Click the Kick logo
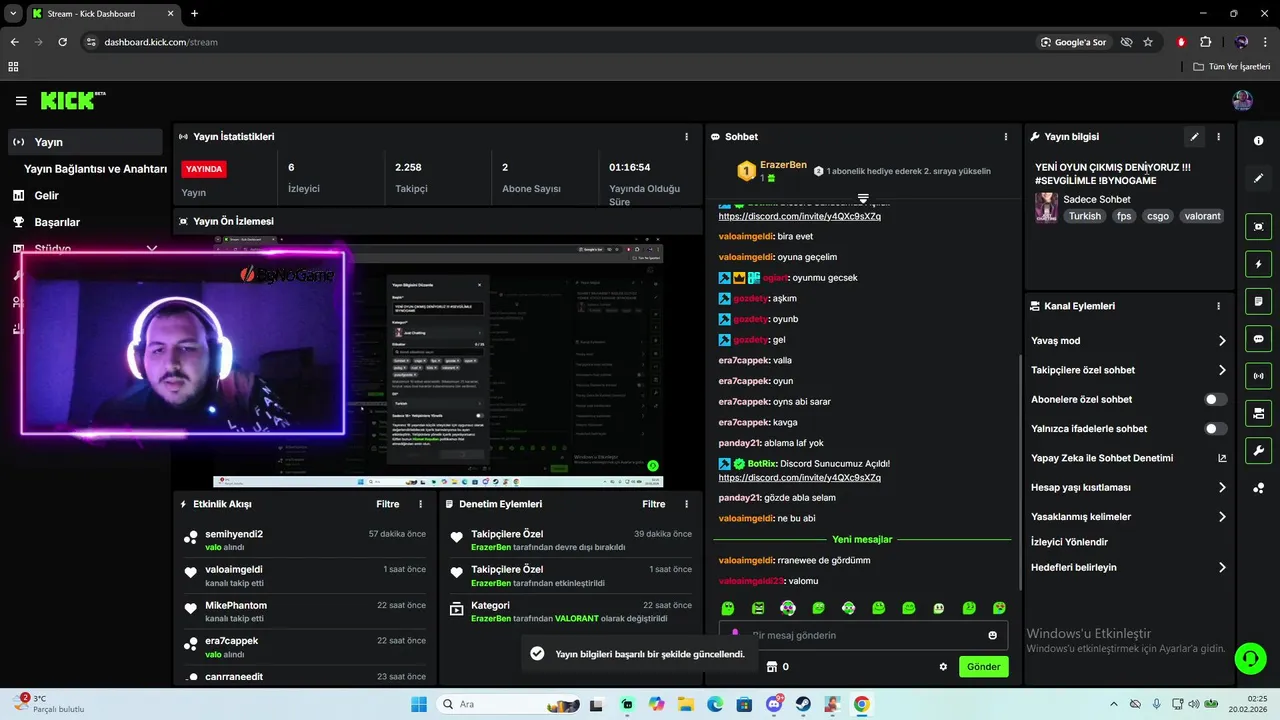1280x720 pixels. point(73,100)
